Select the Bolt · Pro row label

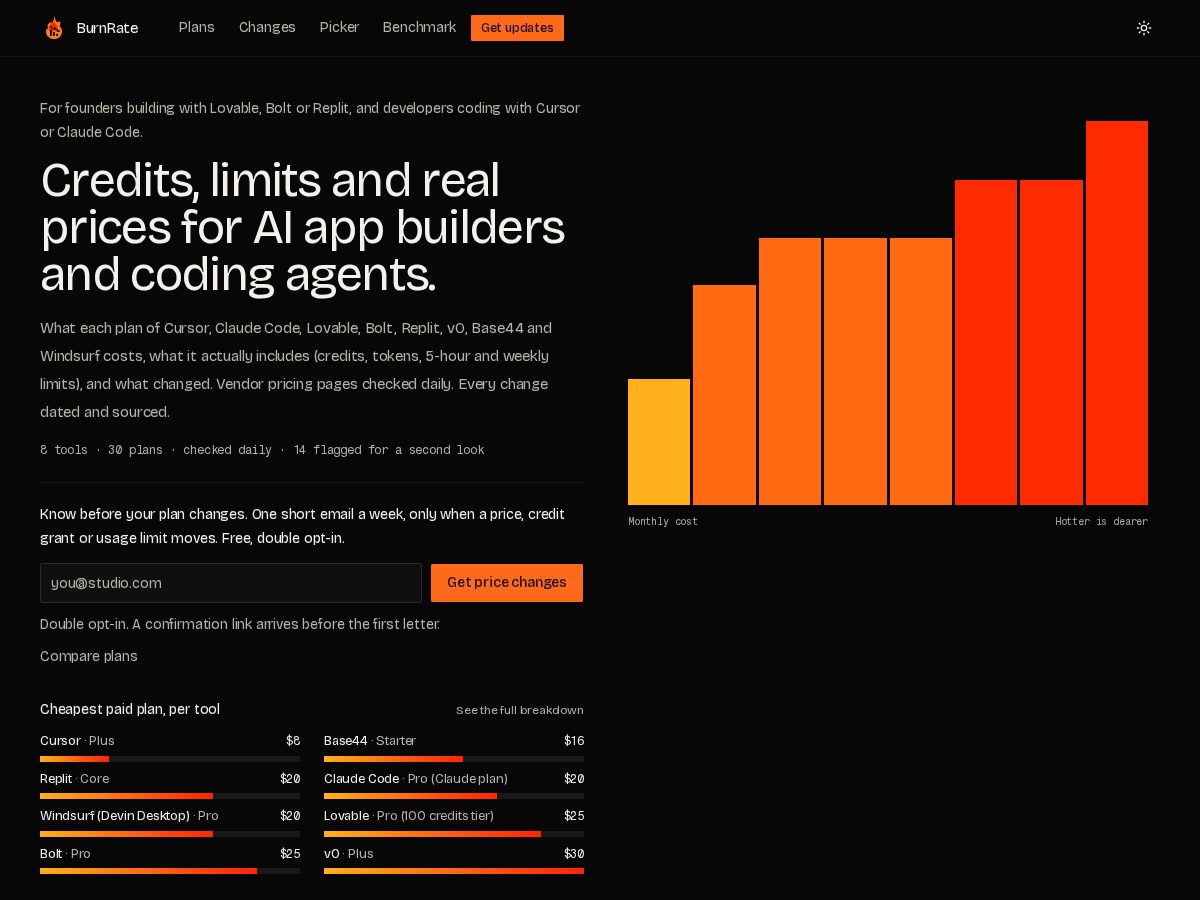(65, 854)
